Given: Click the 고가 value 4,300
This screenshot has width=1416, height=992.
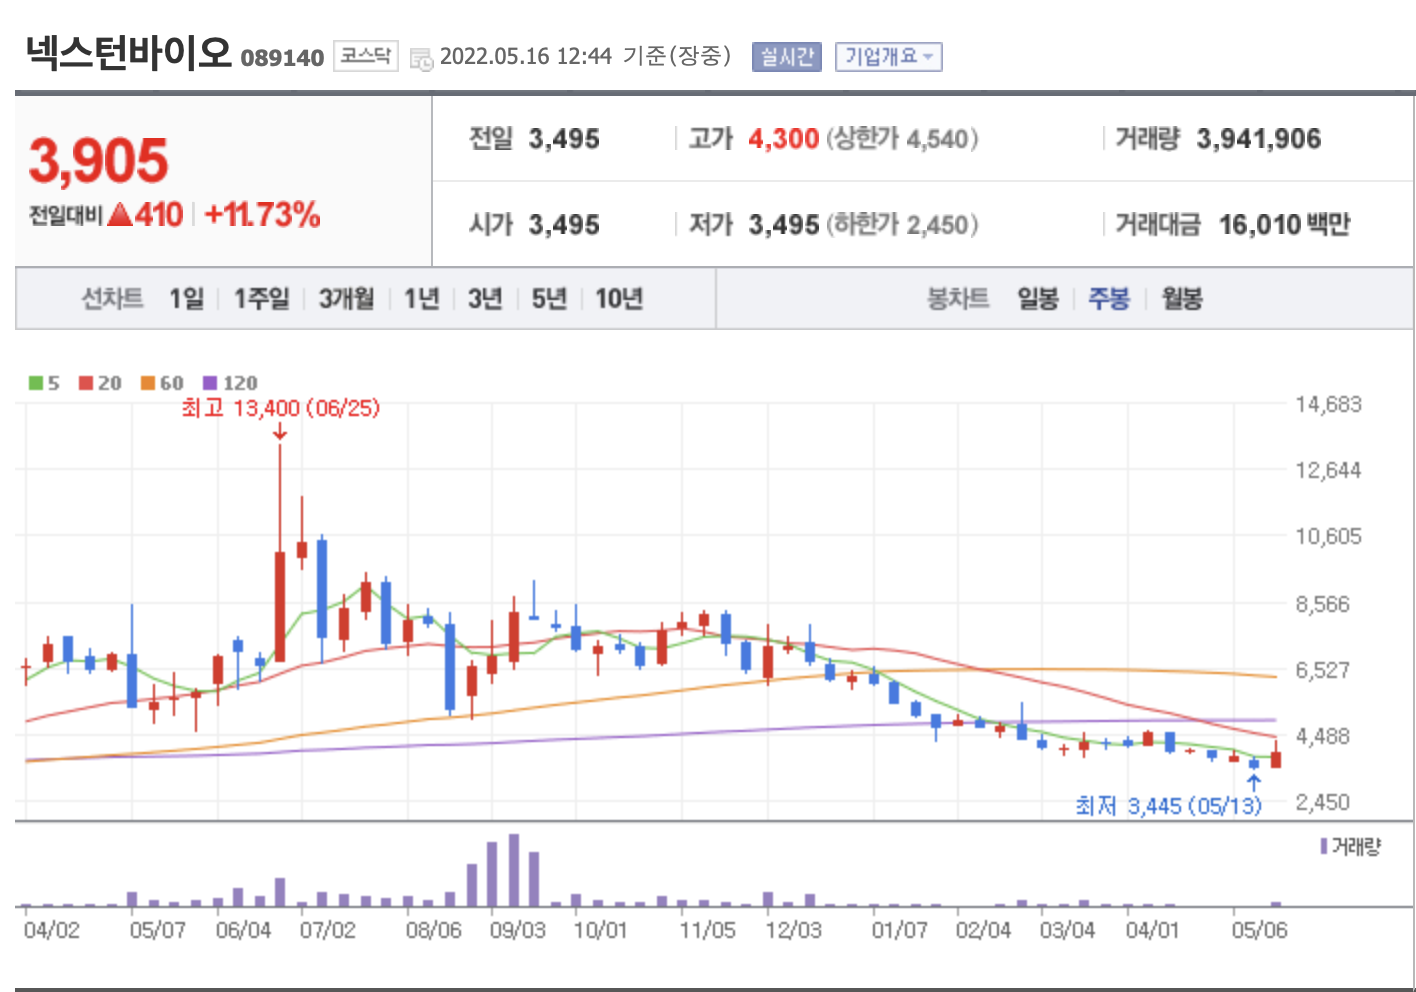Looking at the screenshot, I should point(784,139).
